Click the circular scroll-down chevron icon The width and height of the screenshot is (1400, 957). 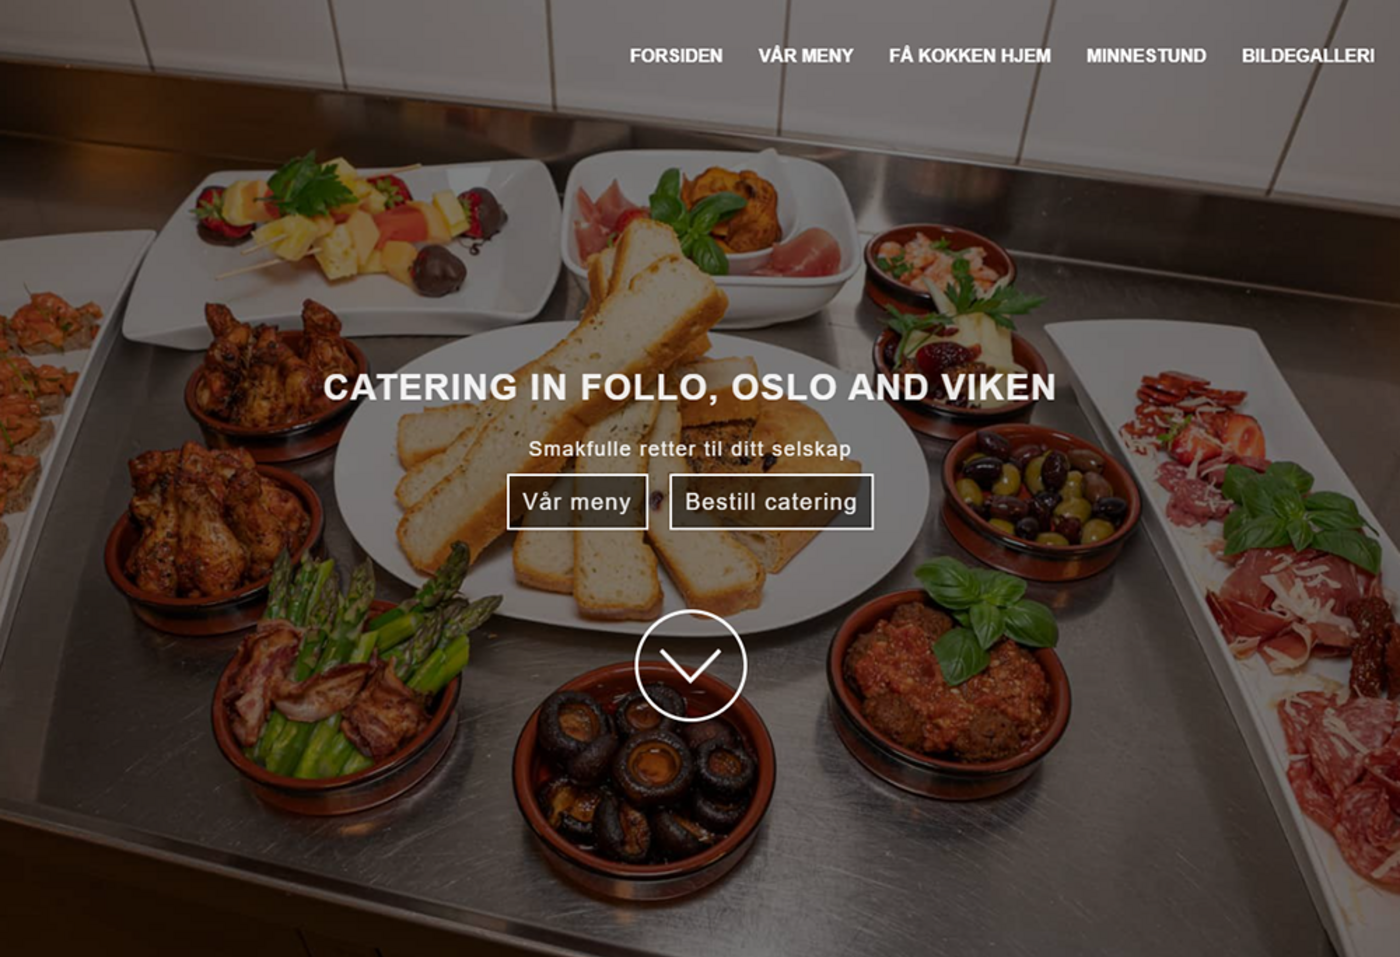[690, 665]
